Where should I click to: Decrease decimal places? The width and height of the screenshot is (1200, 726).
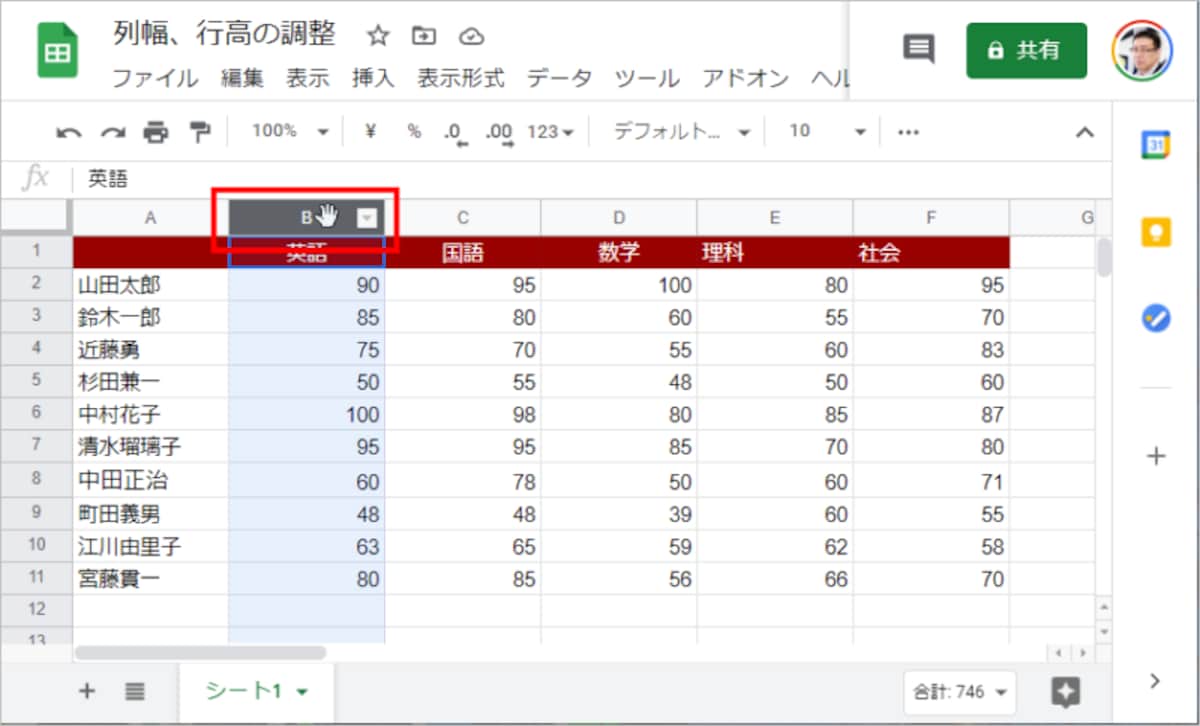[x=456, y=133]
